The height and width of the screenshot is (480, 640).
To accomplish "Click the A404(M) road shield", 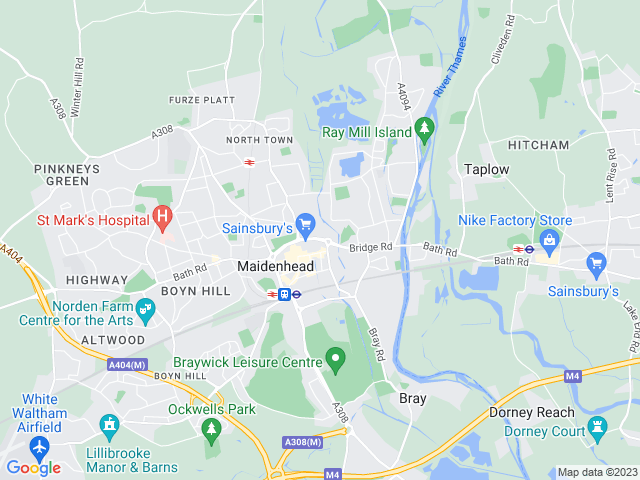I will pyautogui.click(x=127, y=365).
